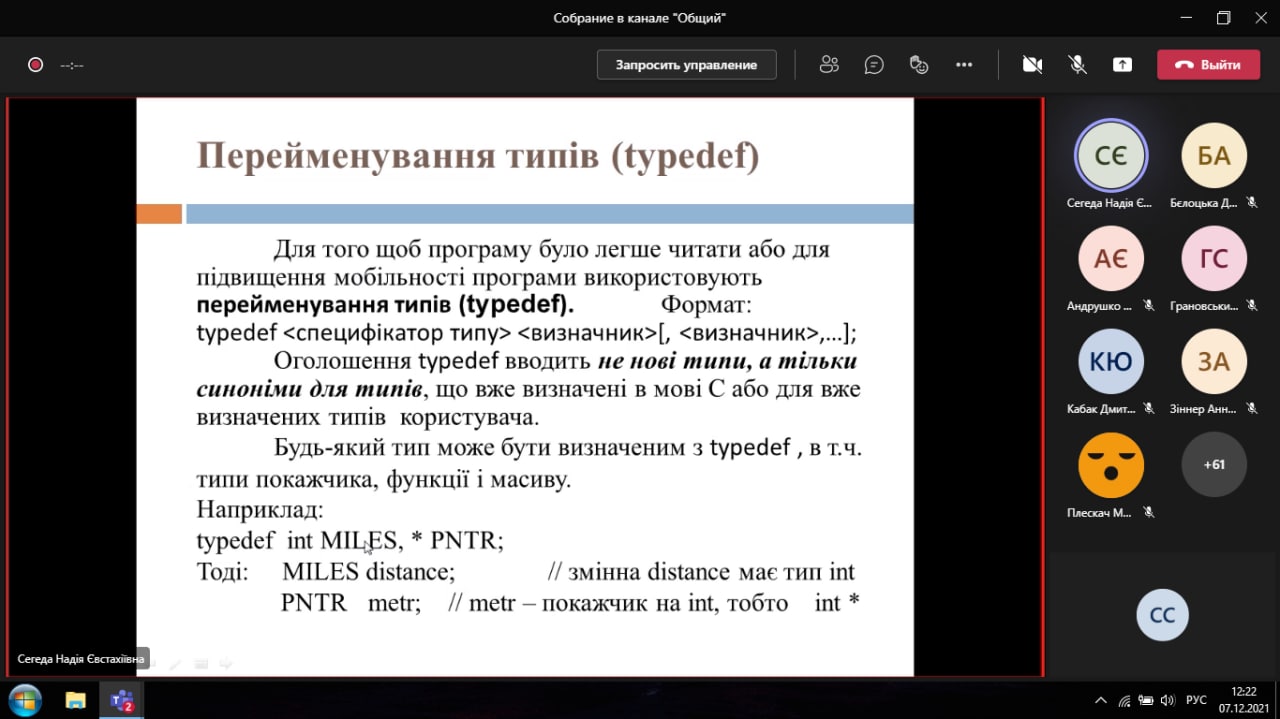Select the СЄ Сегеда Надія avatar

click(x=1111, y=155)
